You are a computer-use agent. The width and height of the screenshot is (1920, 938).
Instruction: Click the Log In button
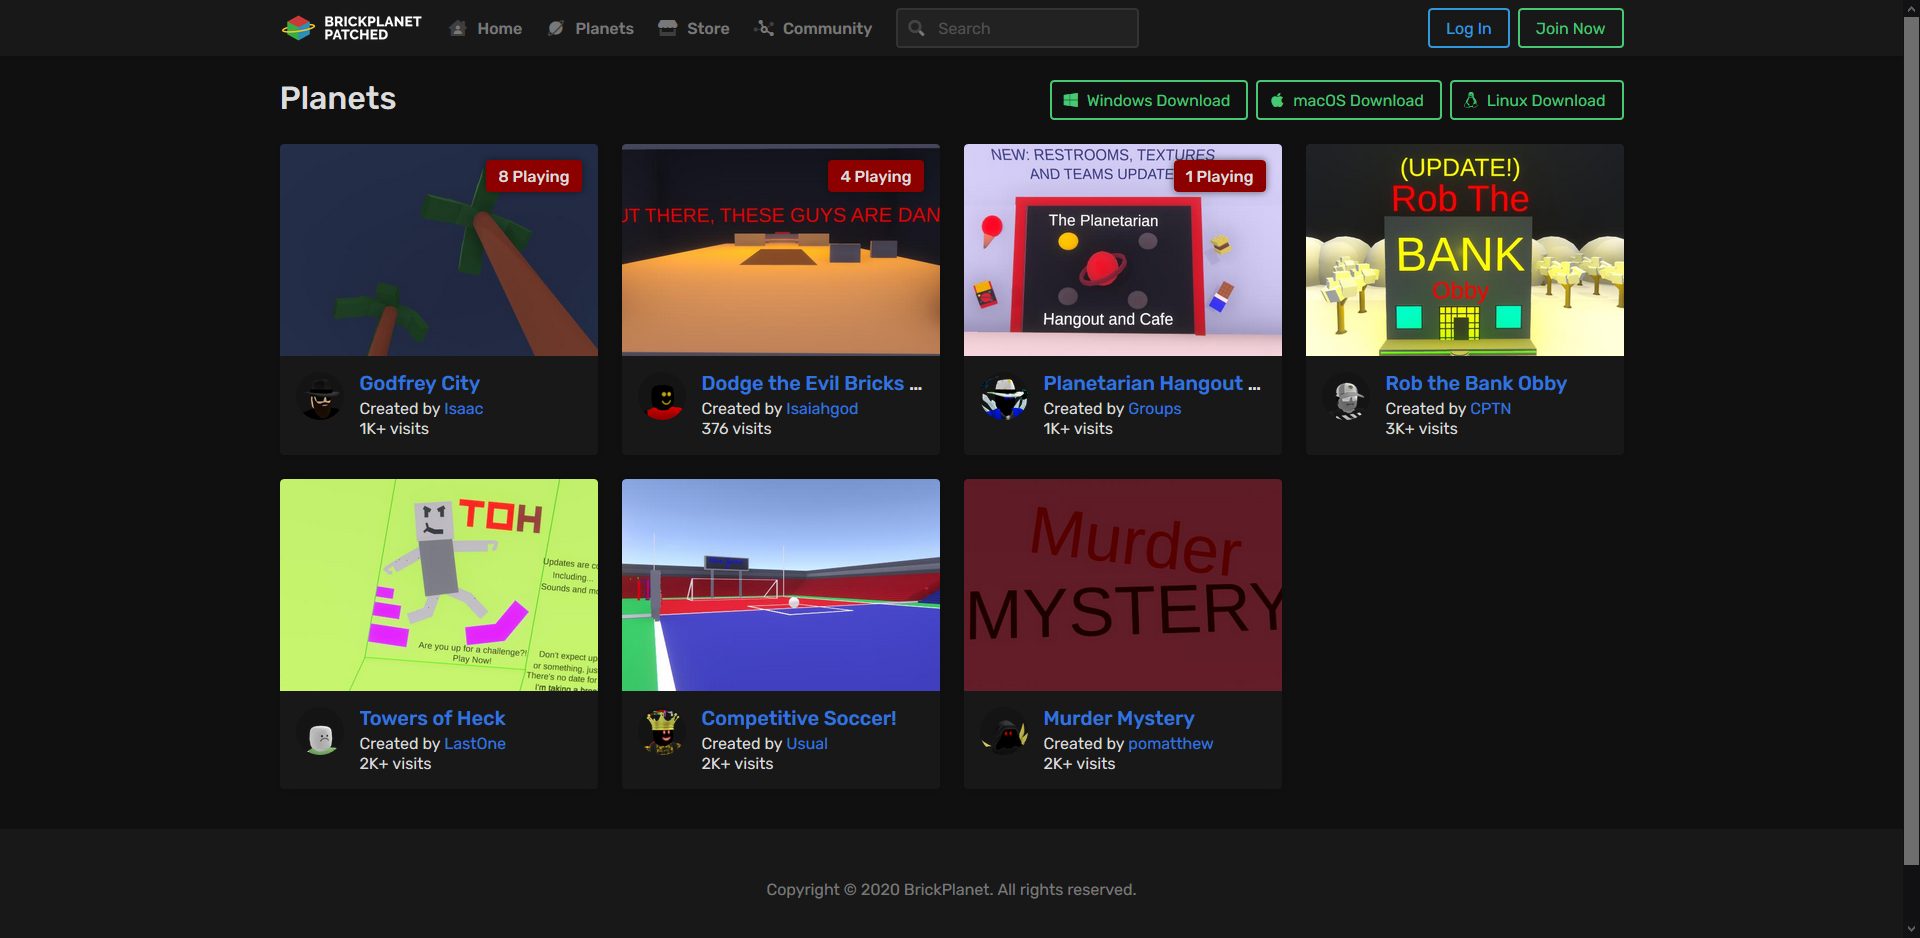(1468, 28)
